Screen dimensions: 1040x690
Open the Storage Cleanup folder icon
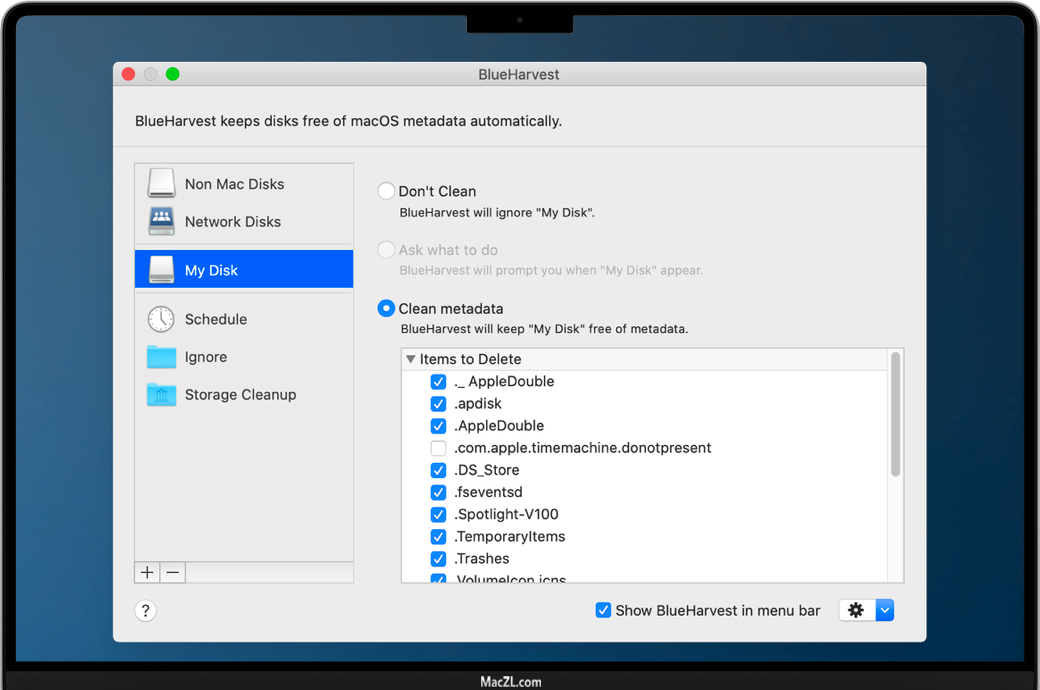click(161, 395)
